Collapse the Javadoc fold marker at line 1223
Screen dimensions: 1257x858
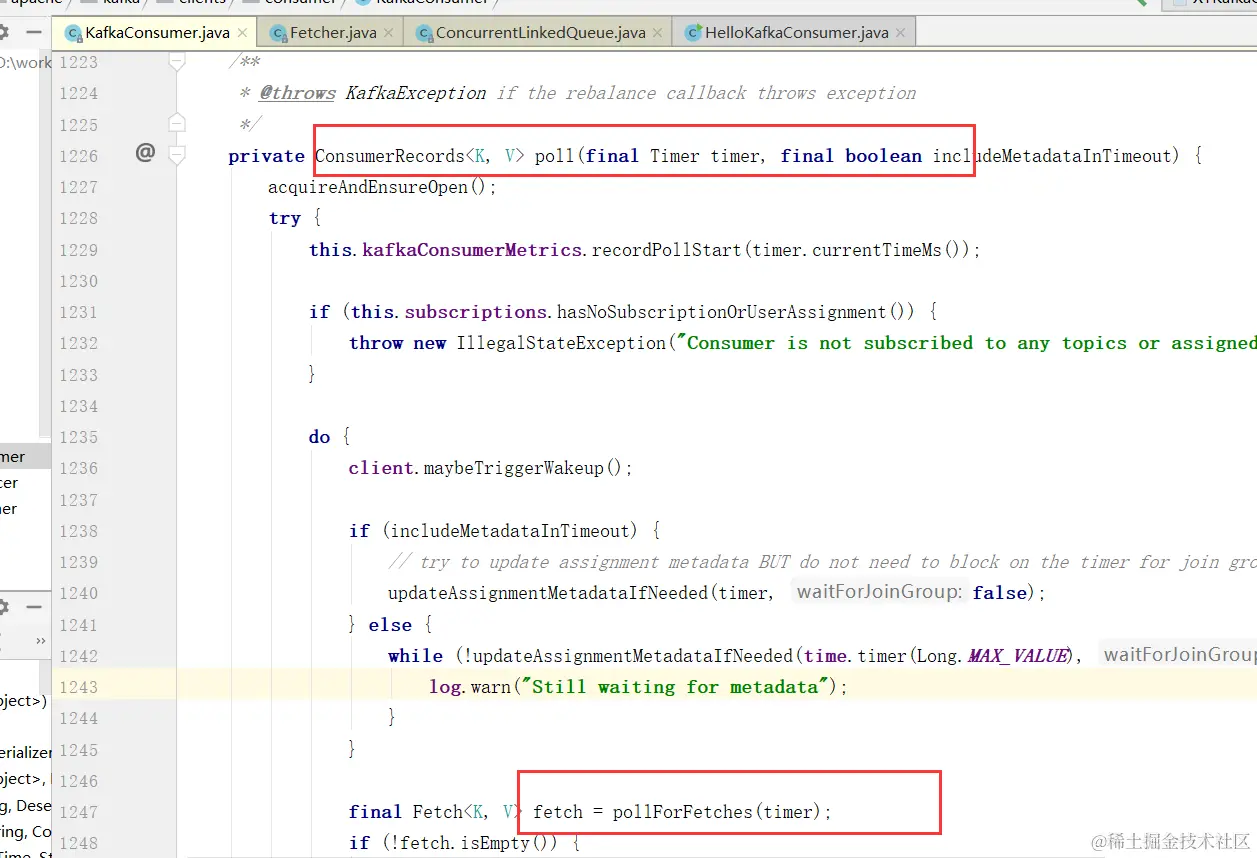[177, 62]
